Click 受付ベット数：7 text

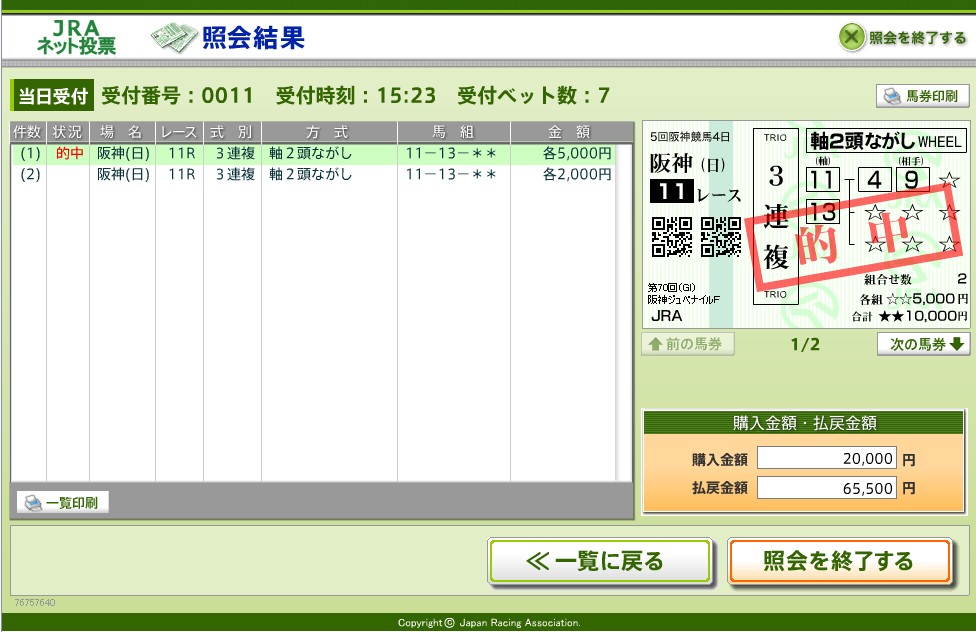[x=533, y=96]
